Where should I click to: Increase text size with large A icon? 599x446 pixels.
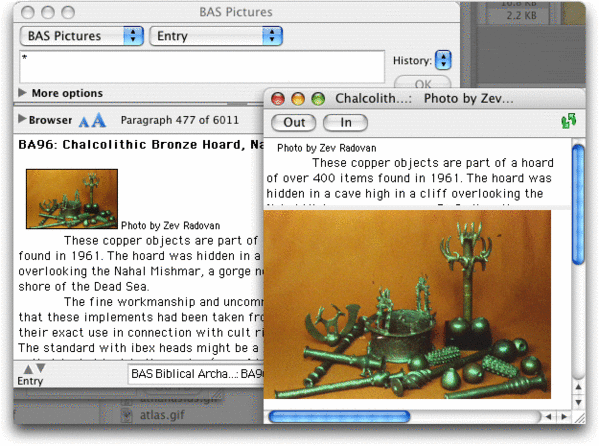tap(99, 120)
